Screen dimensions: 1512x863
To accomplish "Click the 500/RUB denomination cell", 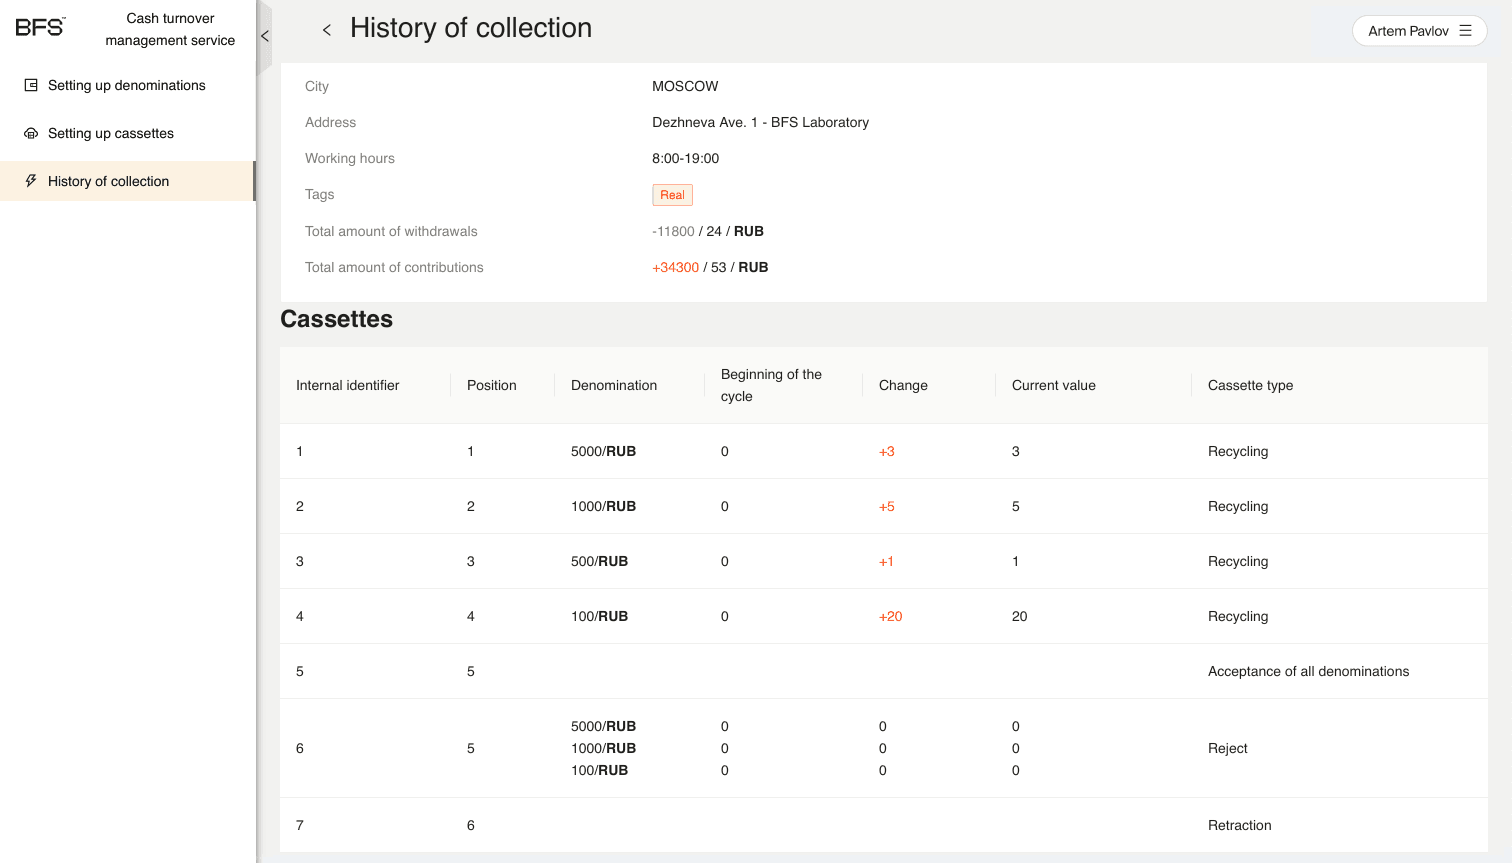I will click(599, 561).
